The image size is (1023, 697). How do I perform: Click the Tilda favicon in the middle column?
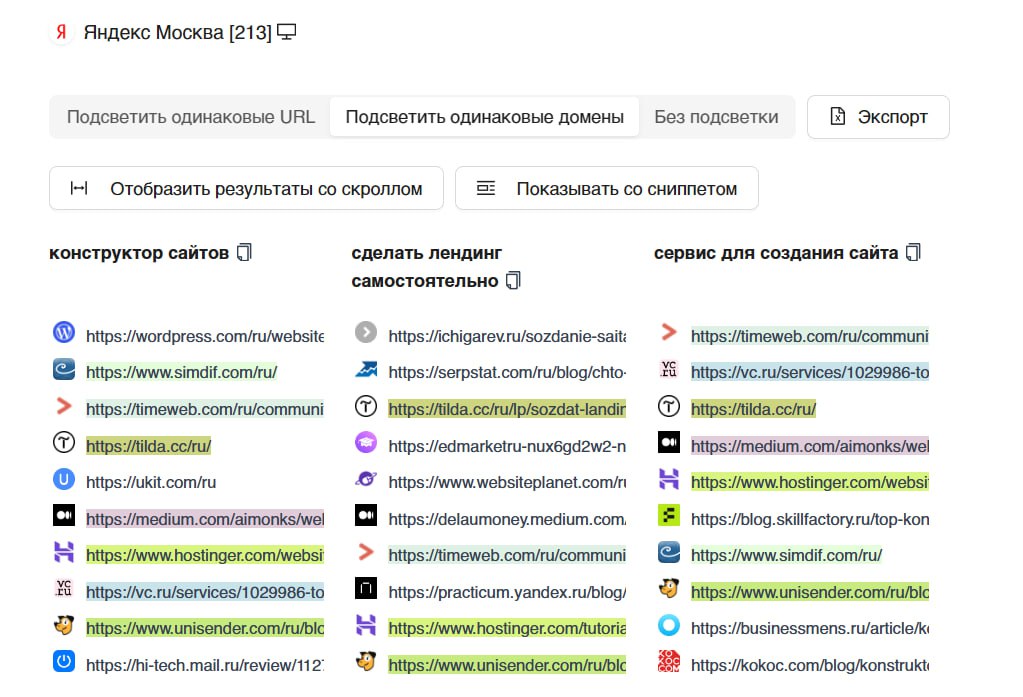[x=366, y=406]
